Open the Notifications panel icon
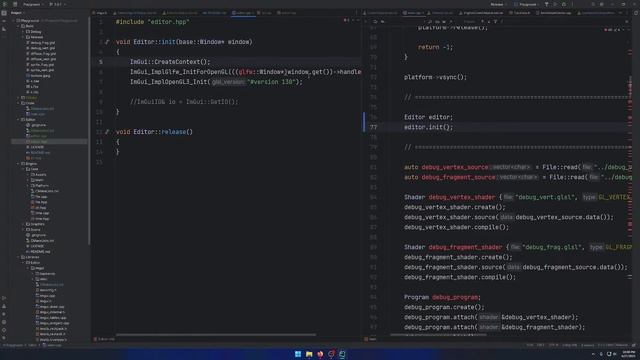This screenshot has width=640, height=360. (x=636, y=13)
